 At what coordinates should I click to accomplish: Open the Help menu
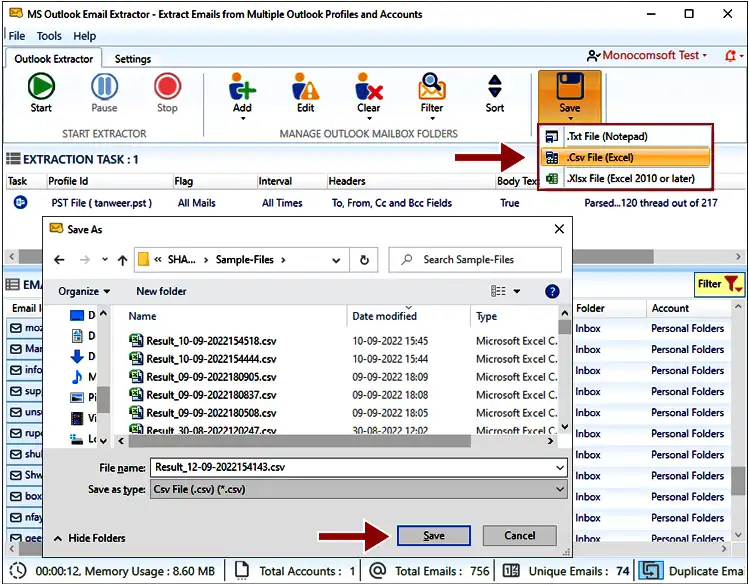pos(85,36)
